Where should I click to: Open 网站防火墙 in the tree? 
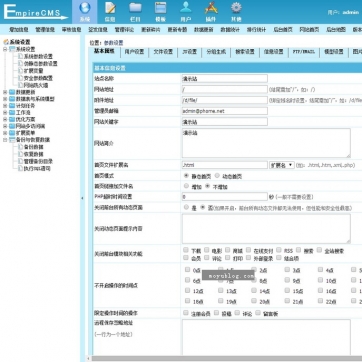click(x=36, y=85)
